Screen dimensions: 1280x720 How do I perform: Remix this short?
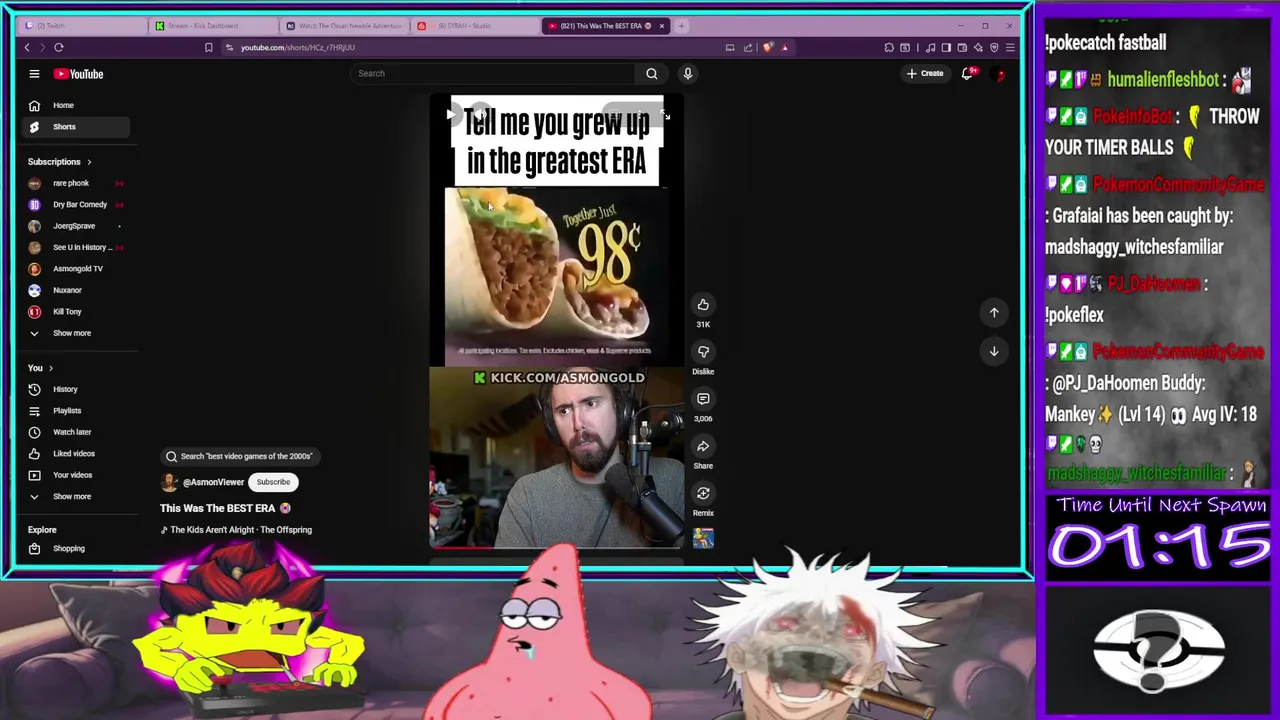pyautogui.click(x=703, y=493)
